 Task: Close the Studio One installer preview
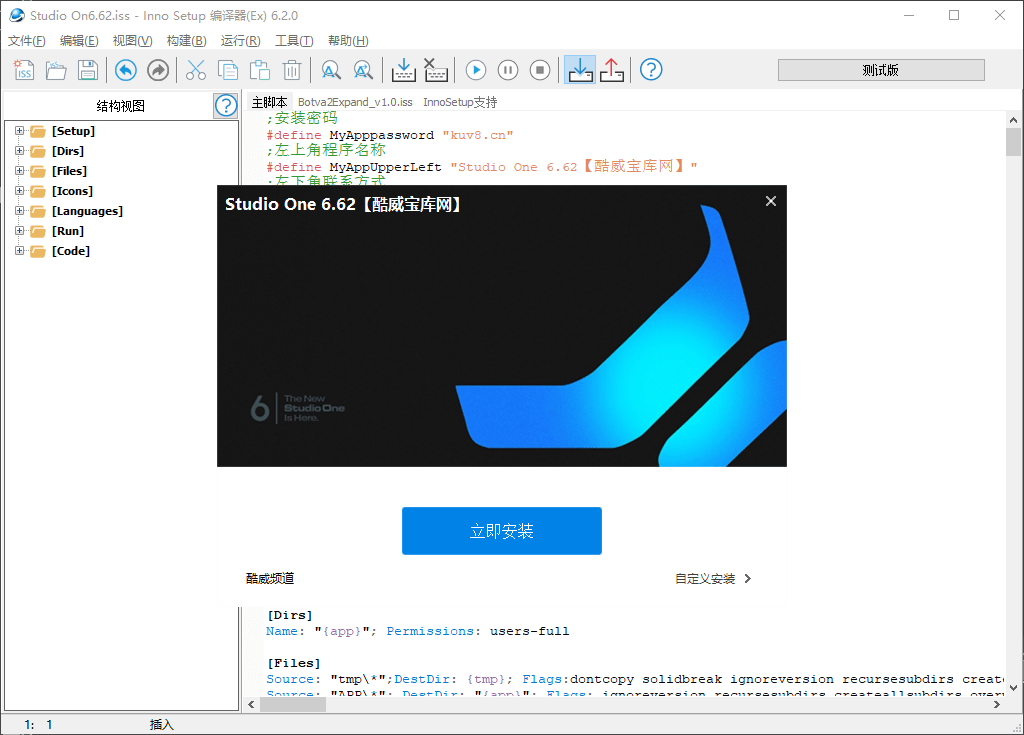coord(771,201)
